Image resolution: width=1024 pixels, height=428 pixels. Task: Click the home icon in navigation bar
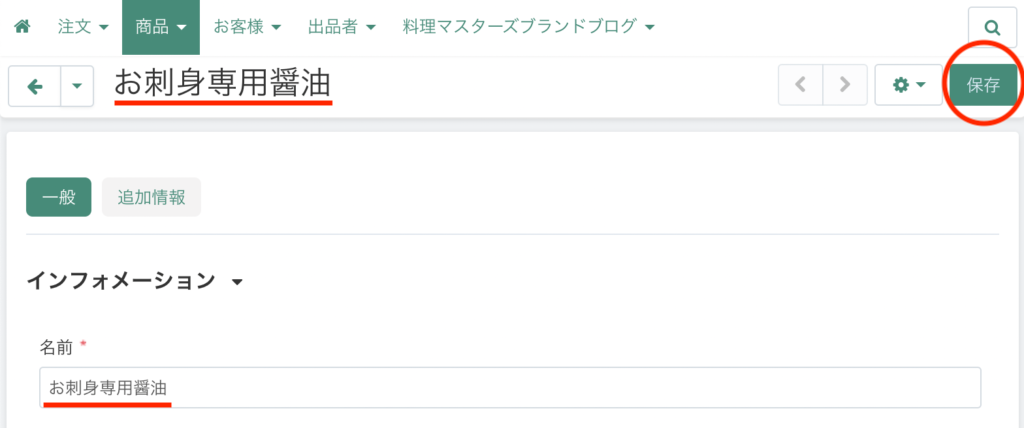click(x=21, y=27)
